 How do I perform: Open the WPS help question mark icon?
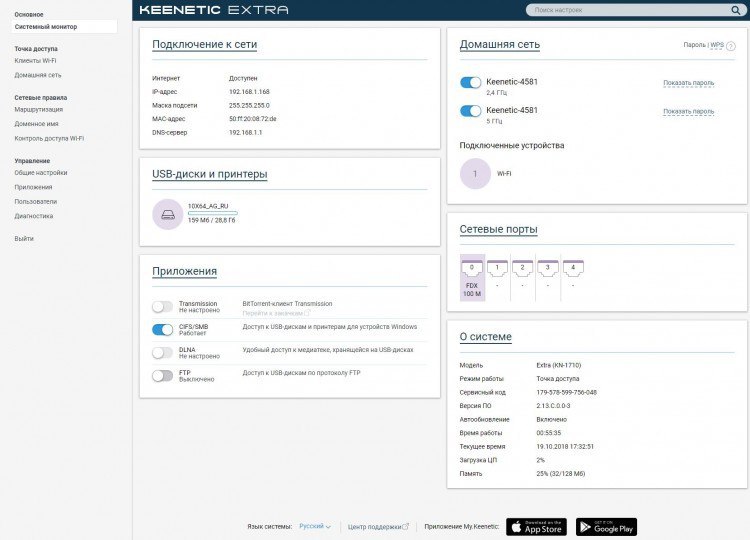click(x=731, y=46)
